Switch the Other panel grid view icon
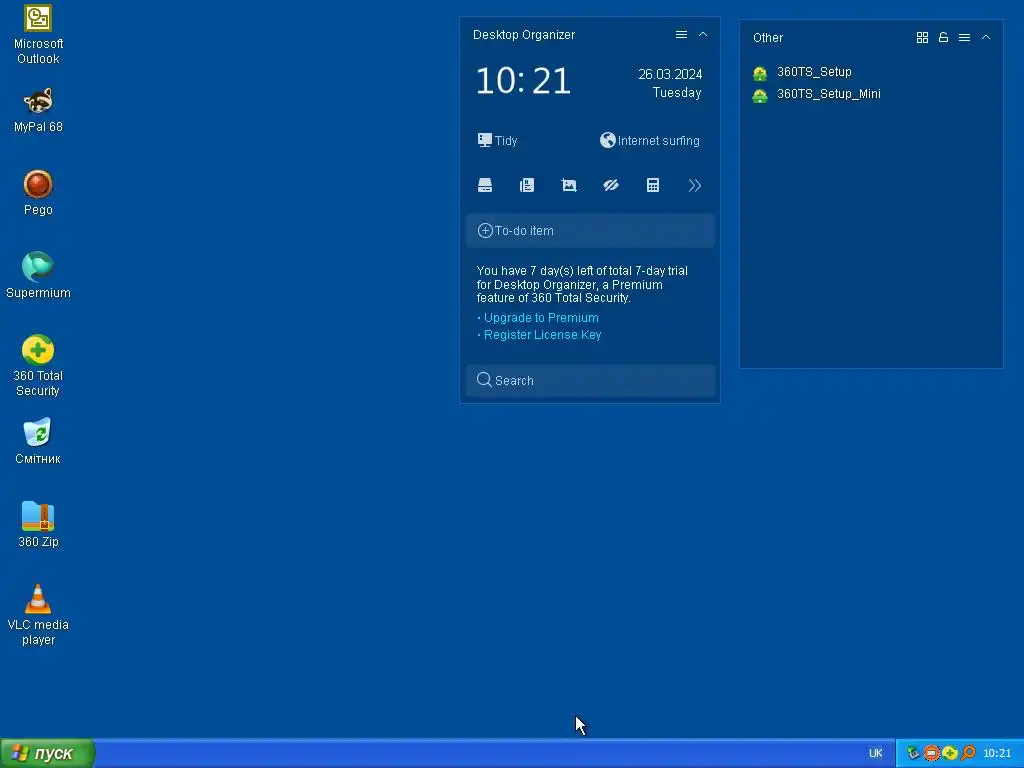 coord(922,38)
